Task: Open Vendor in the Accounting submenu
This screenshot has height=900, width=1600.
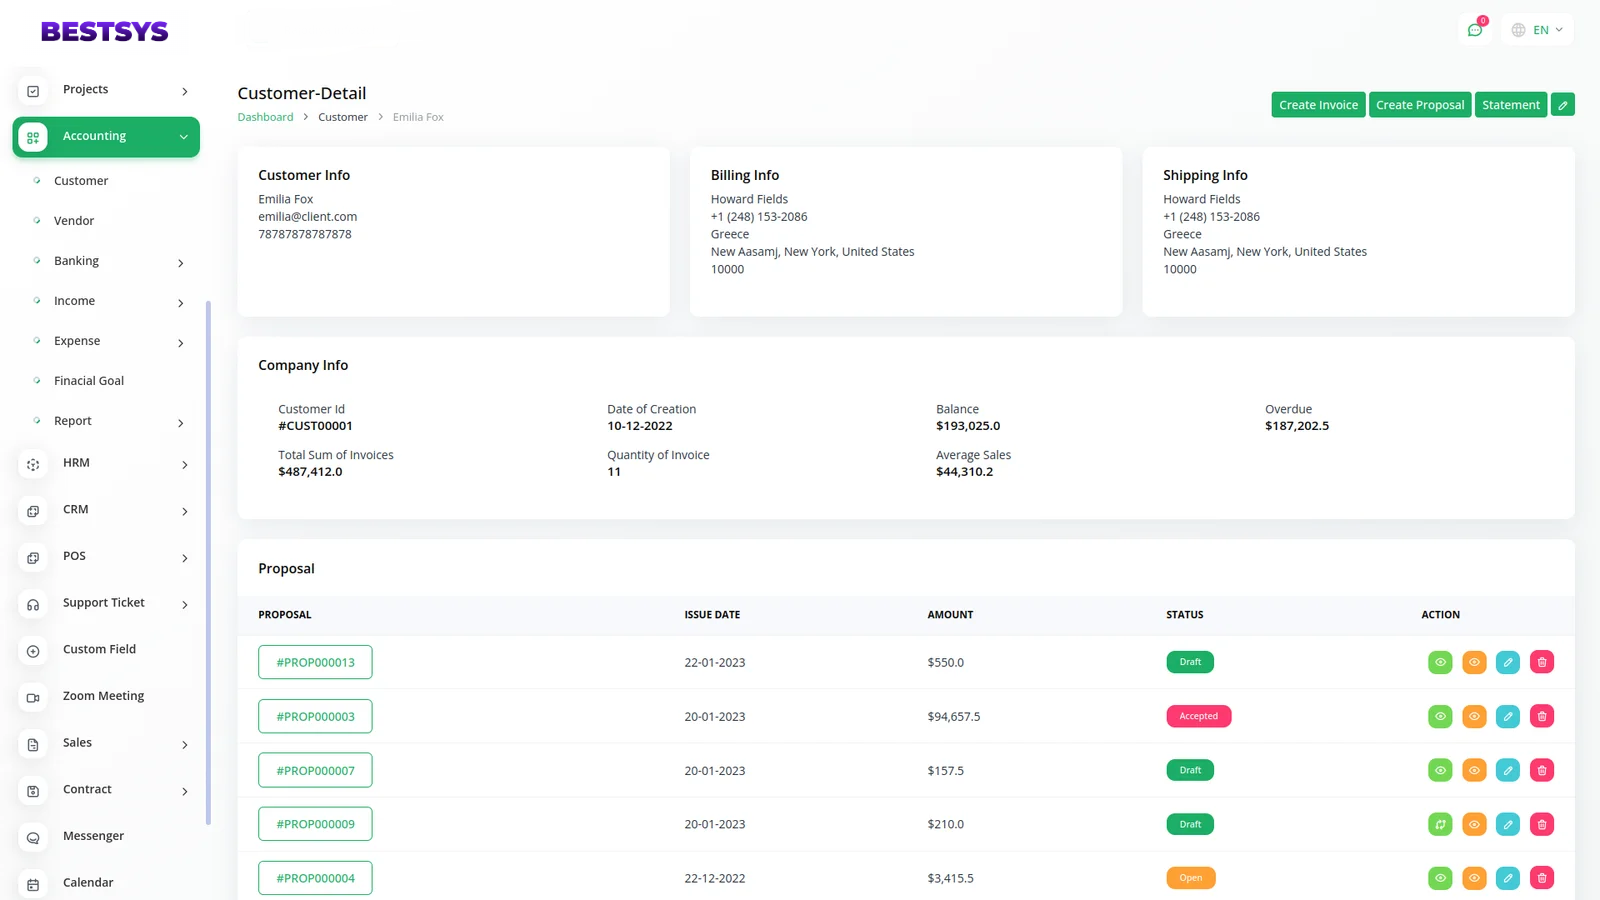Action: point(74,221)
